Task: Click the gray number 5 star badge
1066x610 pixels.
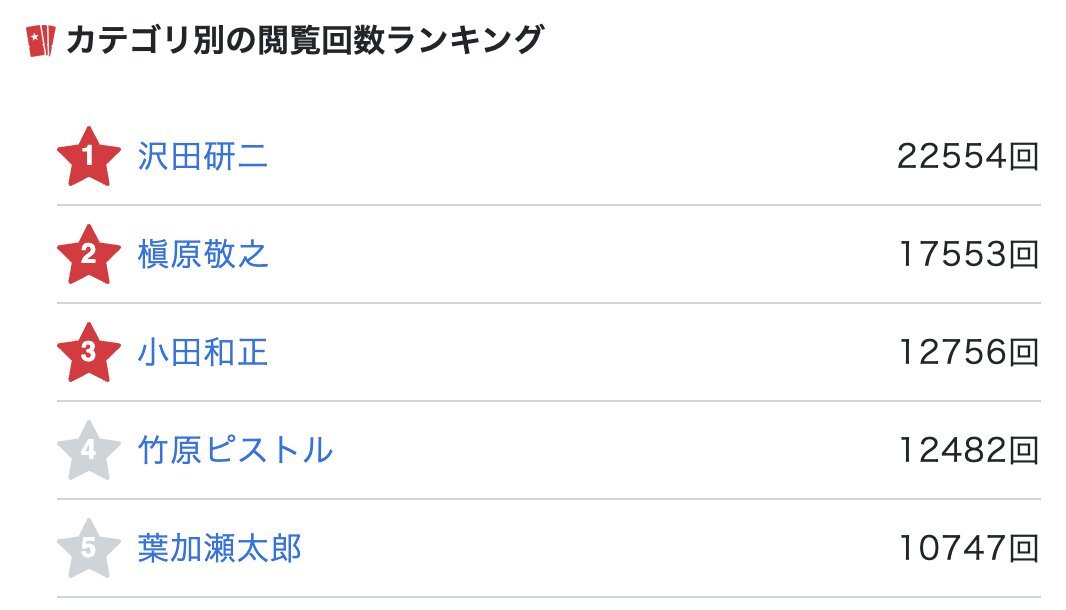Action: pos(88,548)
